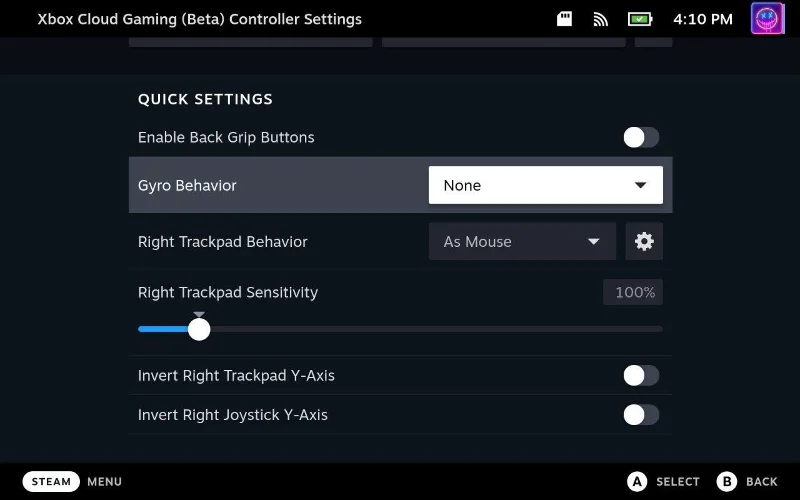Click the battery indicator icon
Image resolution: width=800 pixels, height=500 pixels.
point(639,19)
